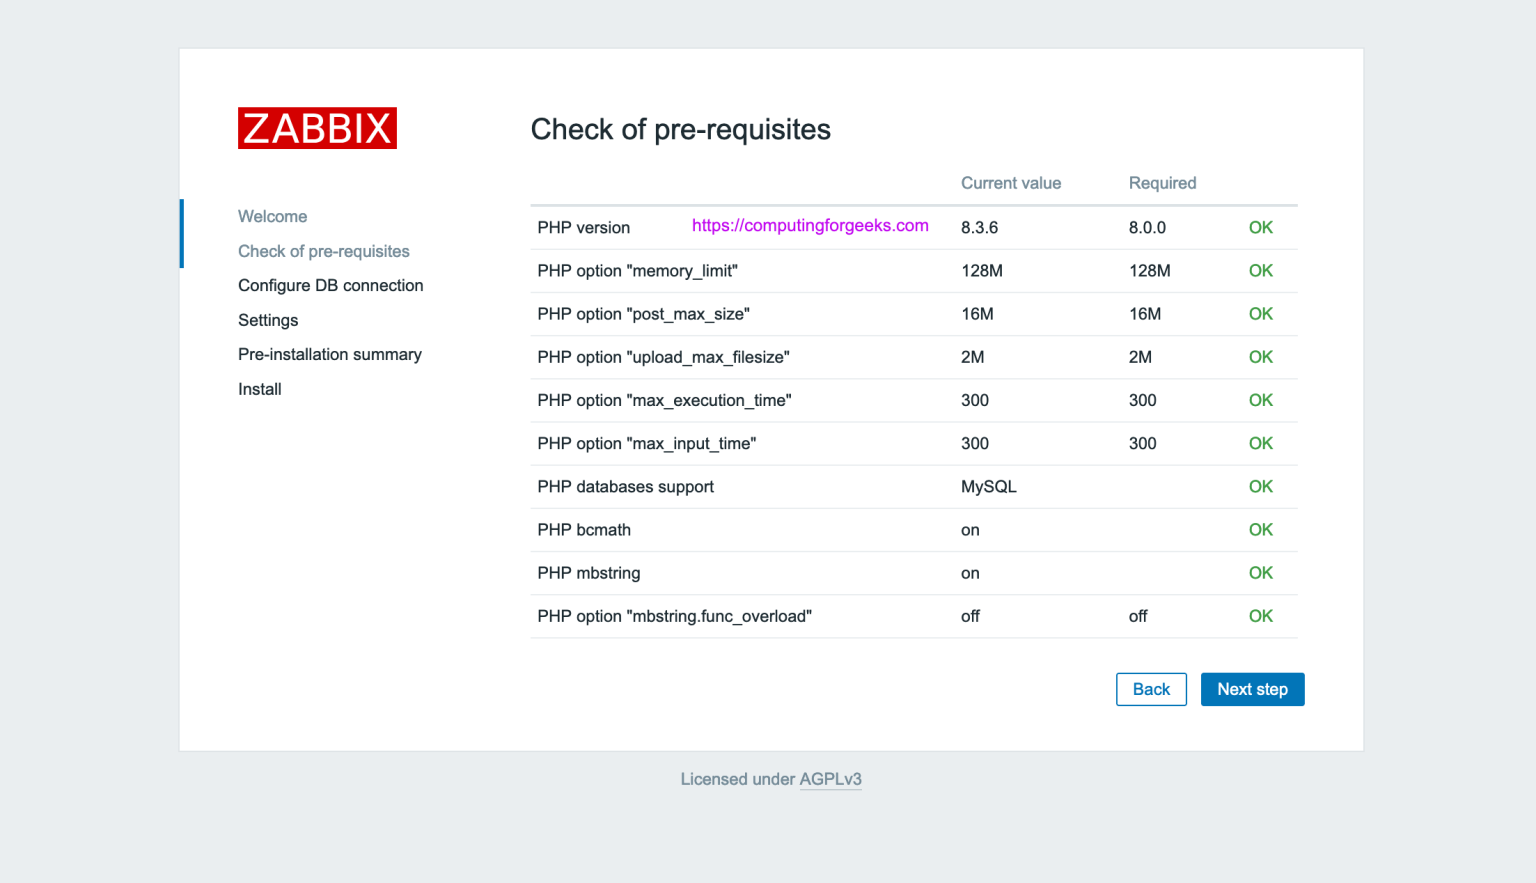Click the Current value column header
Image resolution: width=1536 pixels, height=883 pixels.
coord(1011,183)
